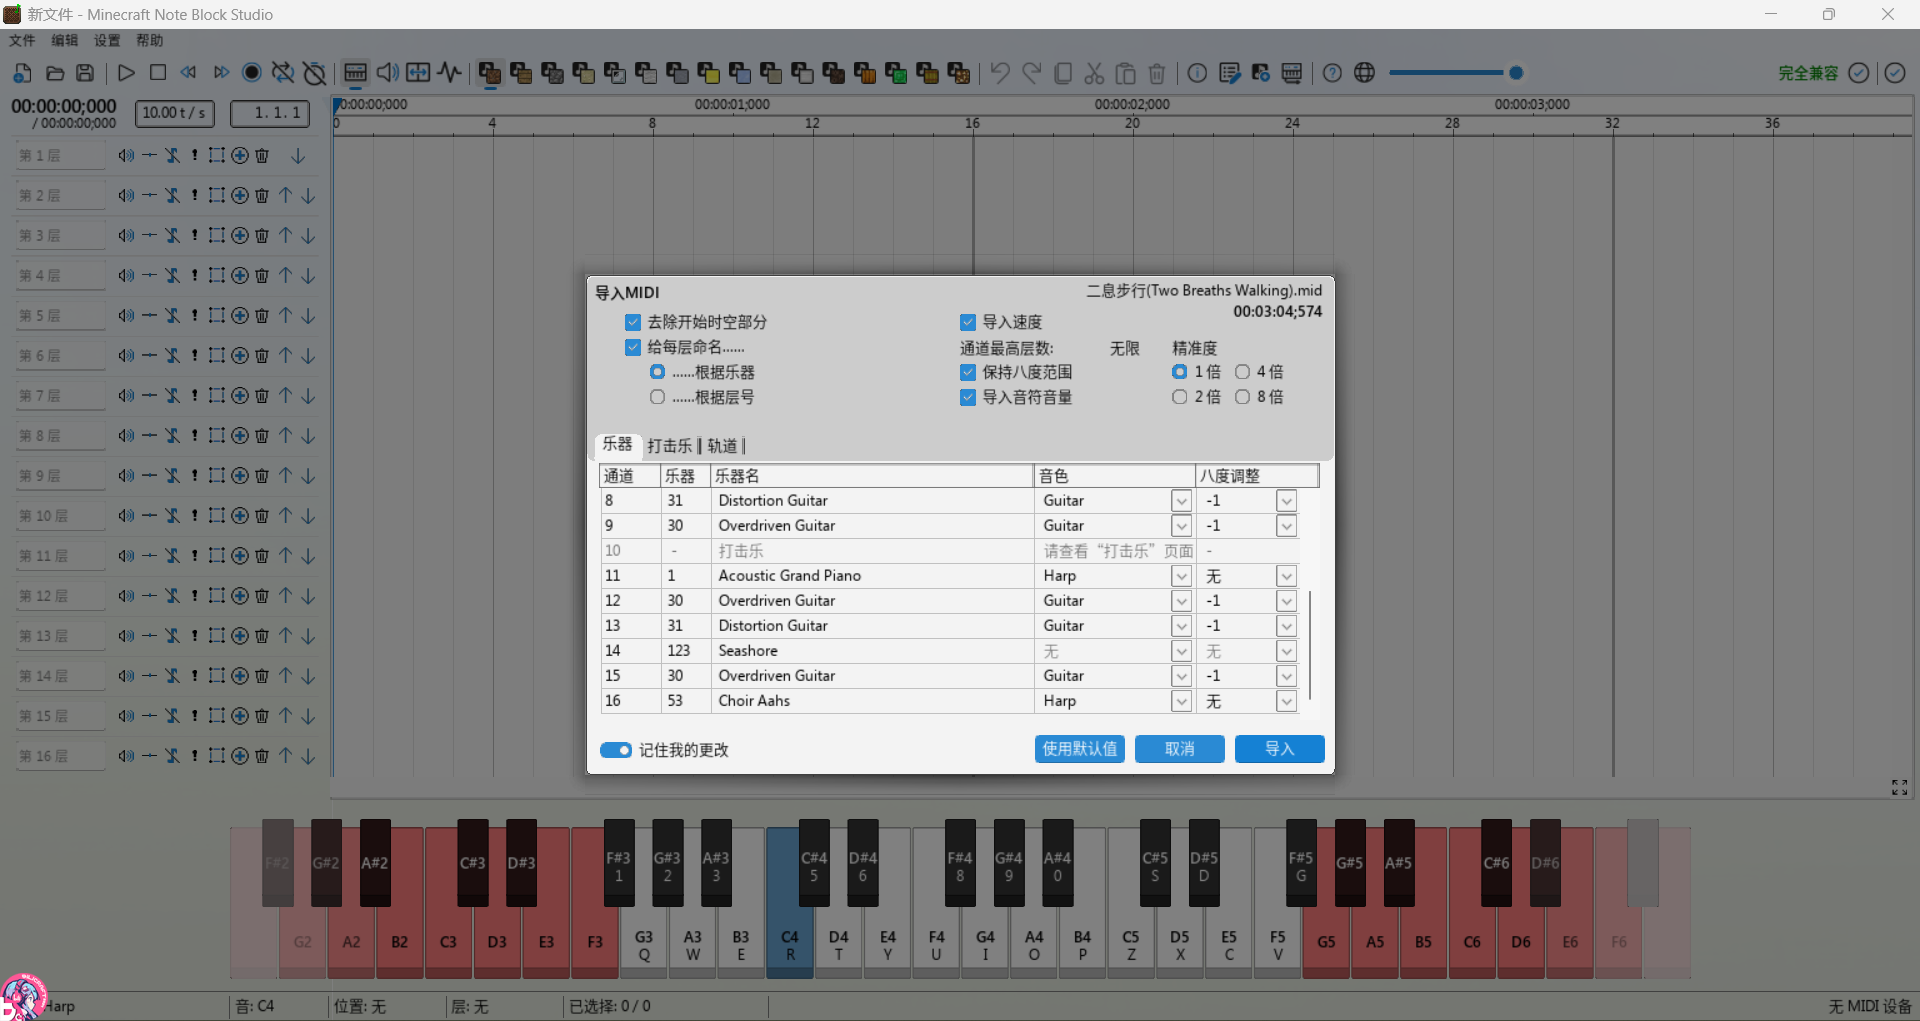Open song properties with the note-and-pencil icon

coord(1230,73)
